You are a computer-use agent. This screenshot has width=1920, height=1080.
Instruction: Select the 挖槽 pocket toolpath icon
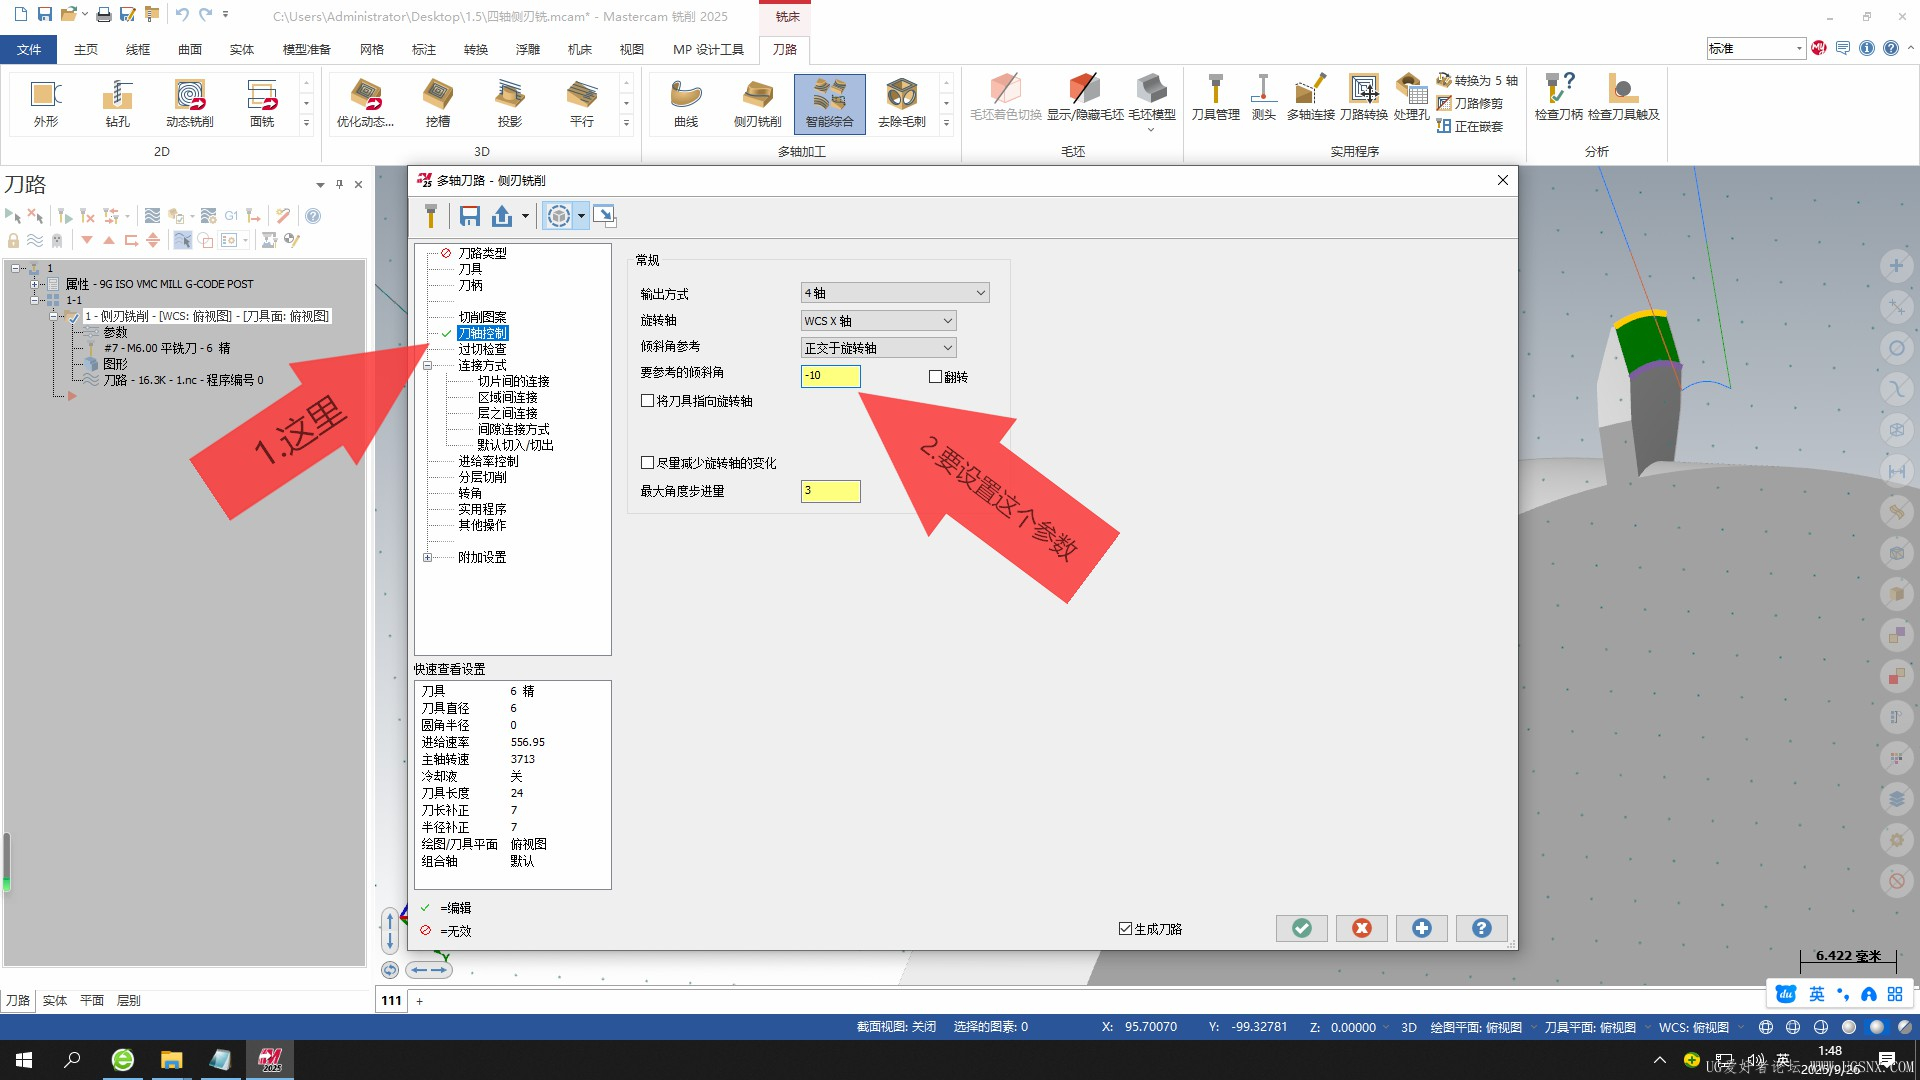point(437,103)
